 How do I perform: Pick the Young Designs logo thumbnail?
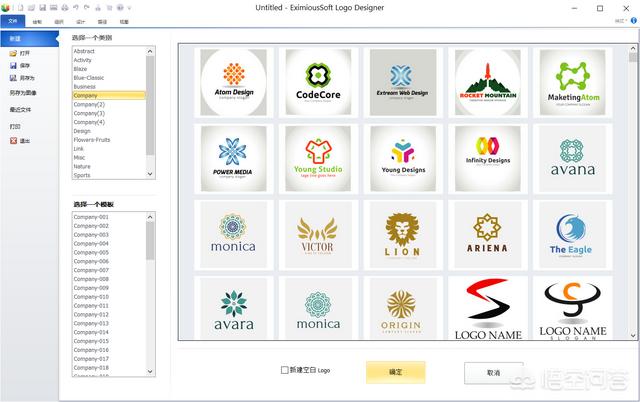point(402,158)
